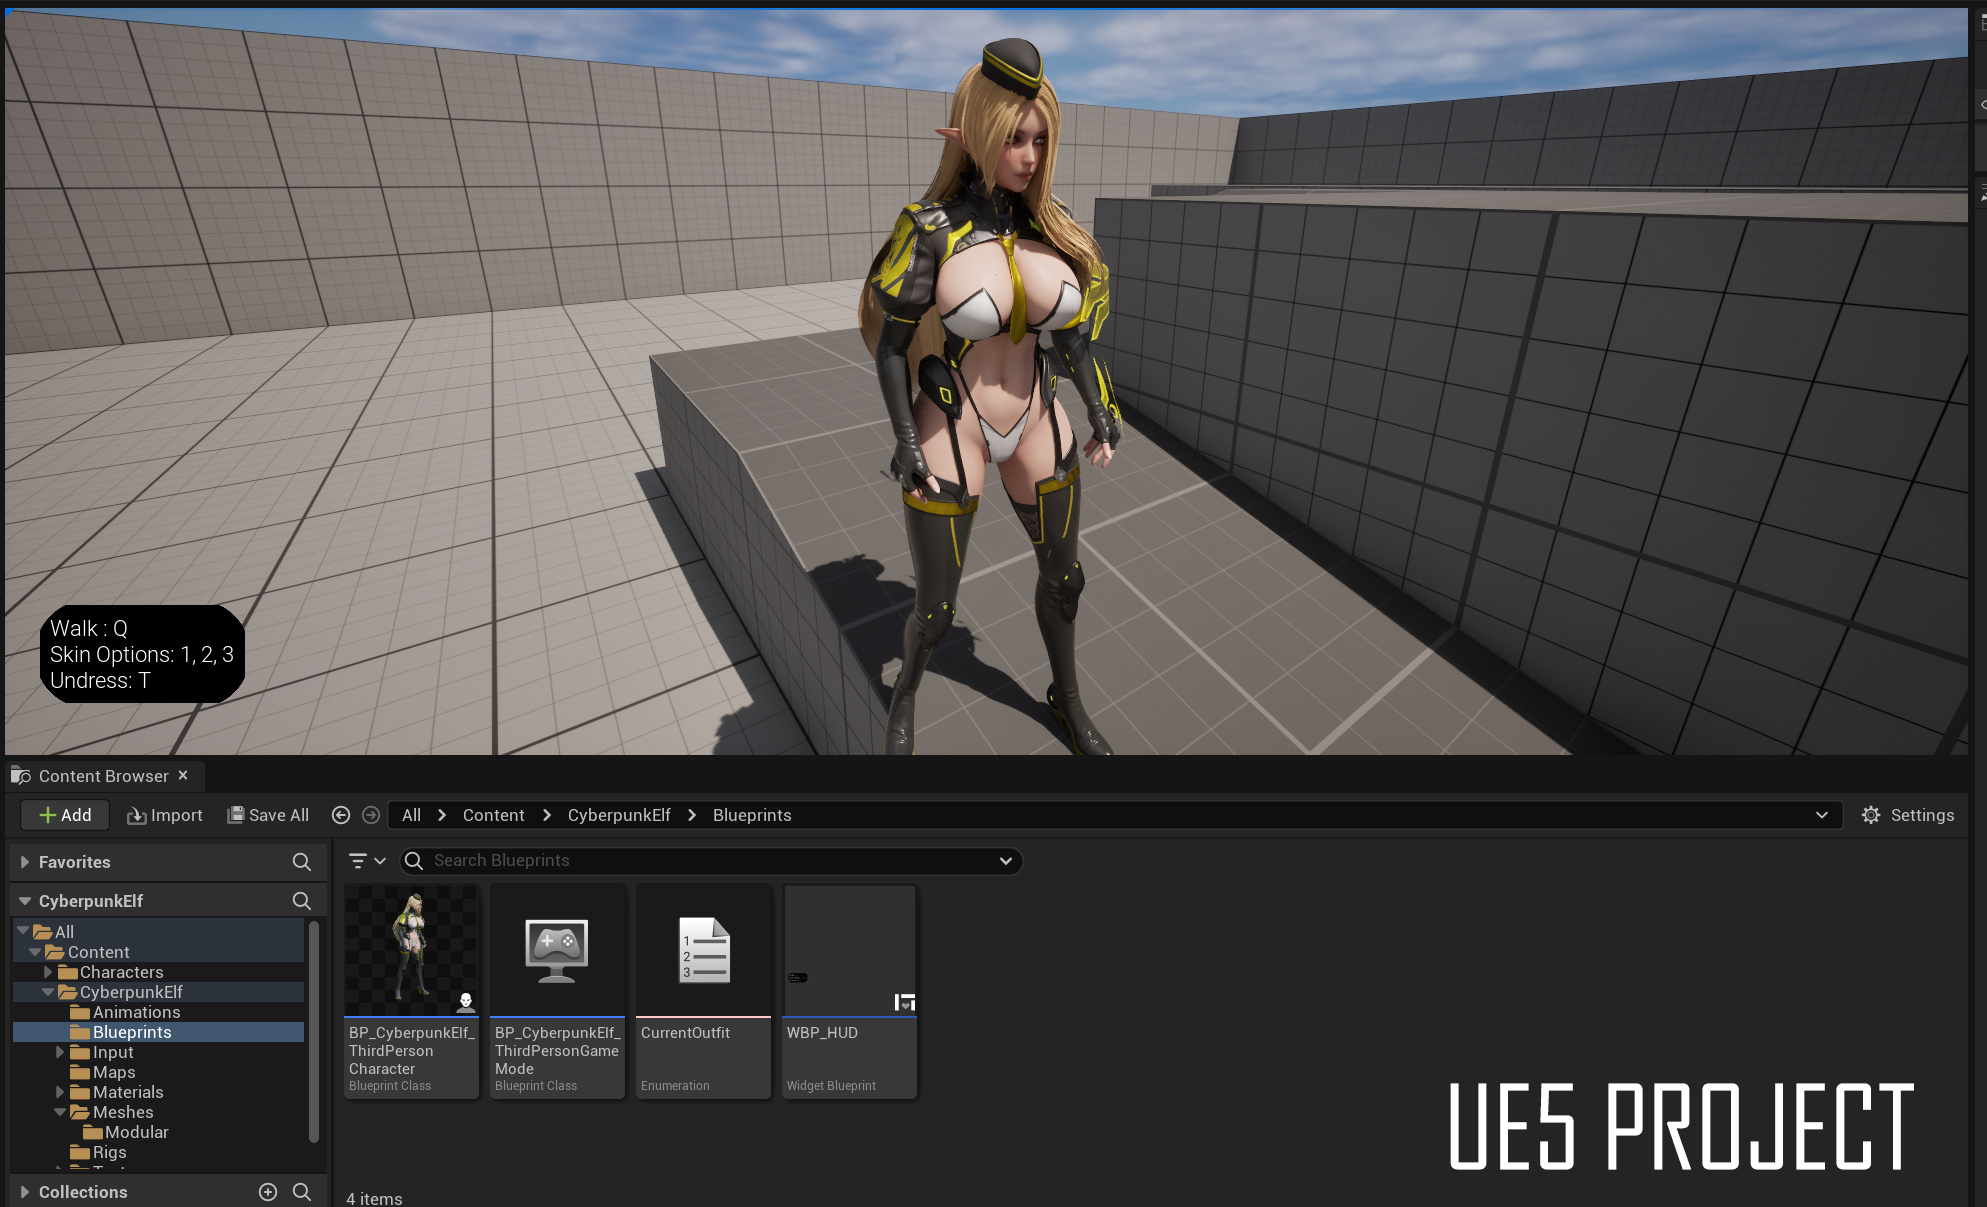
Task: Click the navigate forward arrow icon
Action: (371, 815)
